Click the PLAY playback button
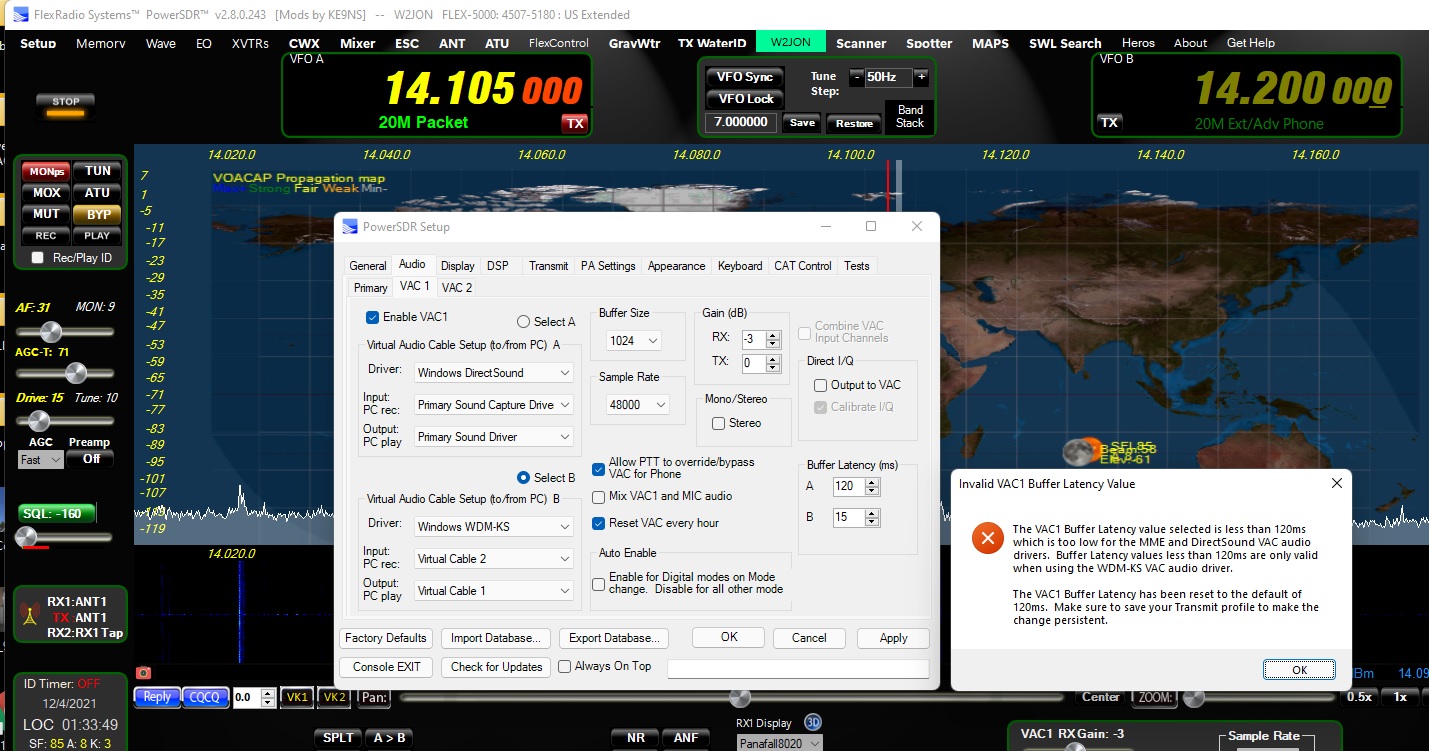1429x751 pixels. pyautogui.click(x=97, y=236)
